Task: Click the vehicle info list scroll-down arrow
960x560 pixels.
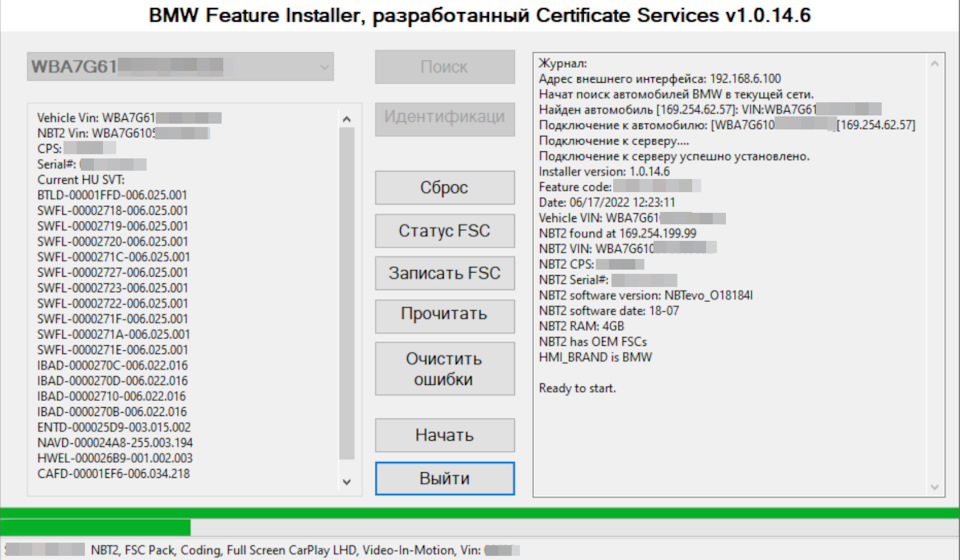Action: (x=347, y=482)
